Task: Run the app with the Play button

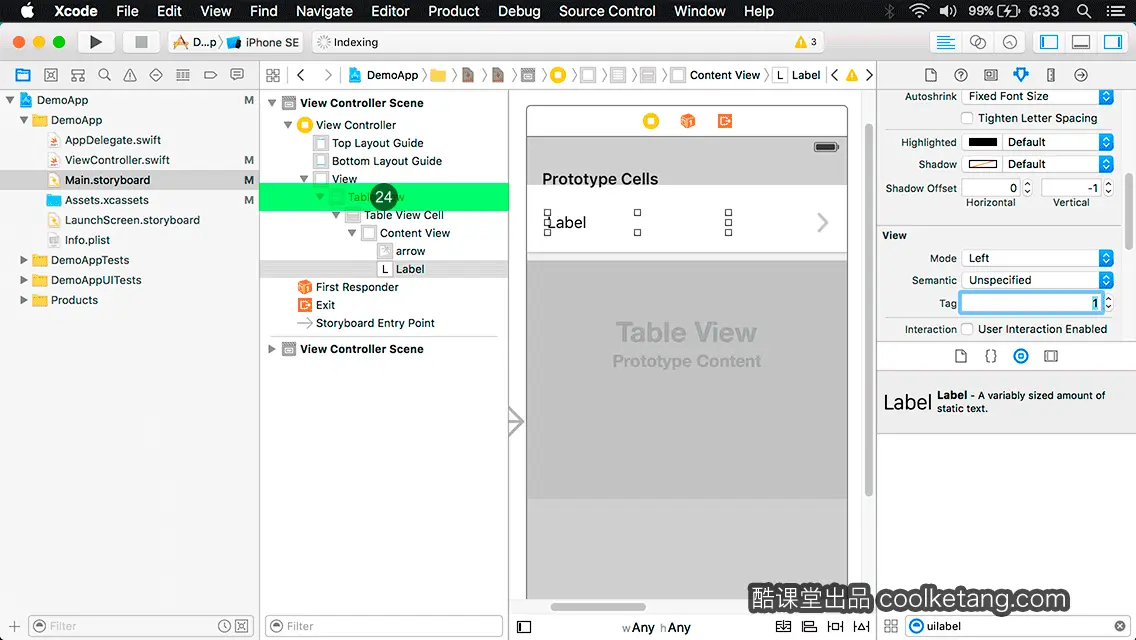Action: 95,42
